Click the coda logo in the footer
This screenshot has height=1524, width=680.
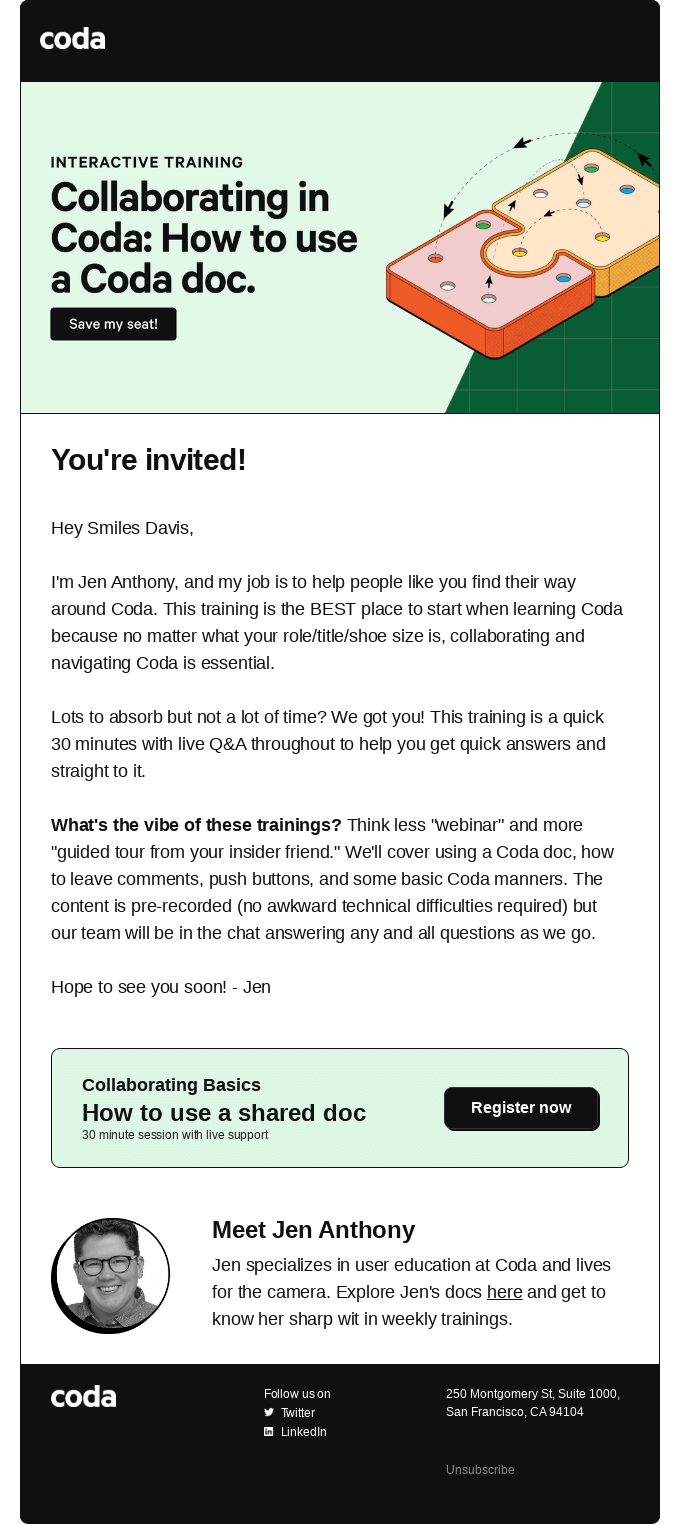82,1396
